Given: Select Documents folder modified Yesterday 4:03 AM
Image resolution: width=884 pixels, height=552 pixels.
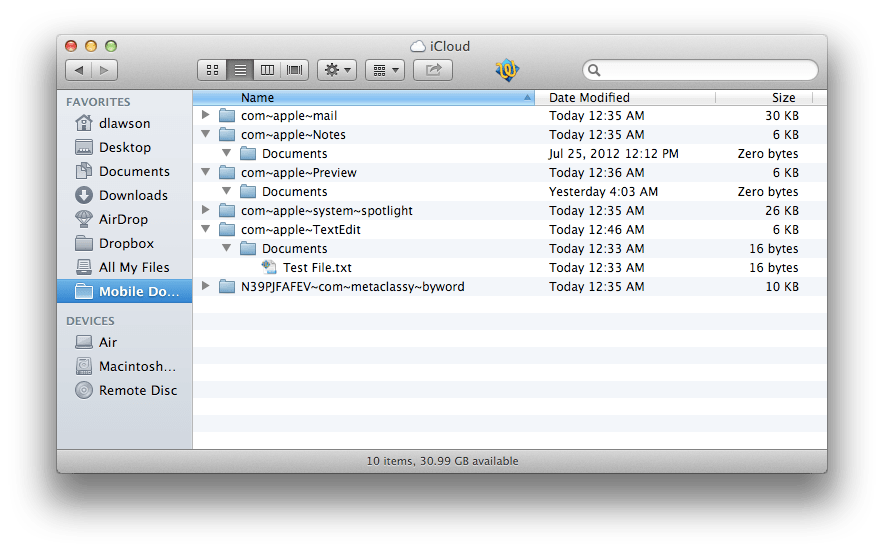Looking at the screenshot, I should [x=294, y=192].
